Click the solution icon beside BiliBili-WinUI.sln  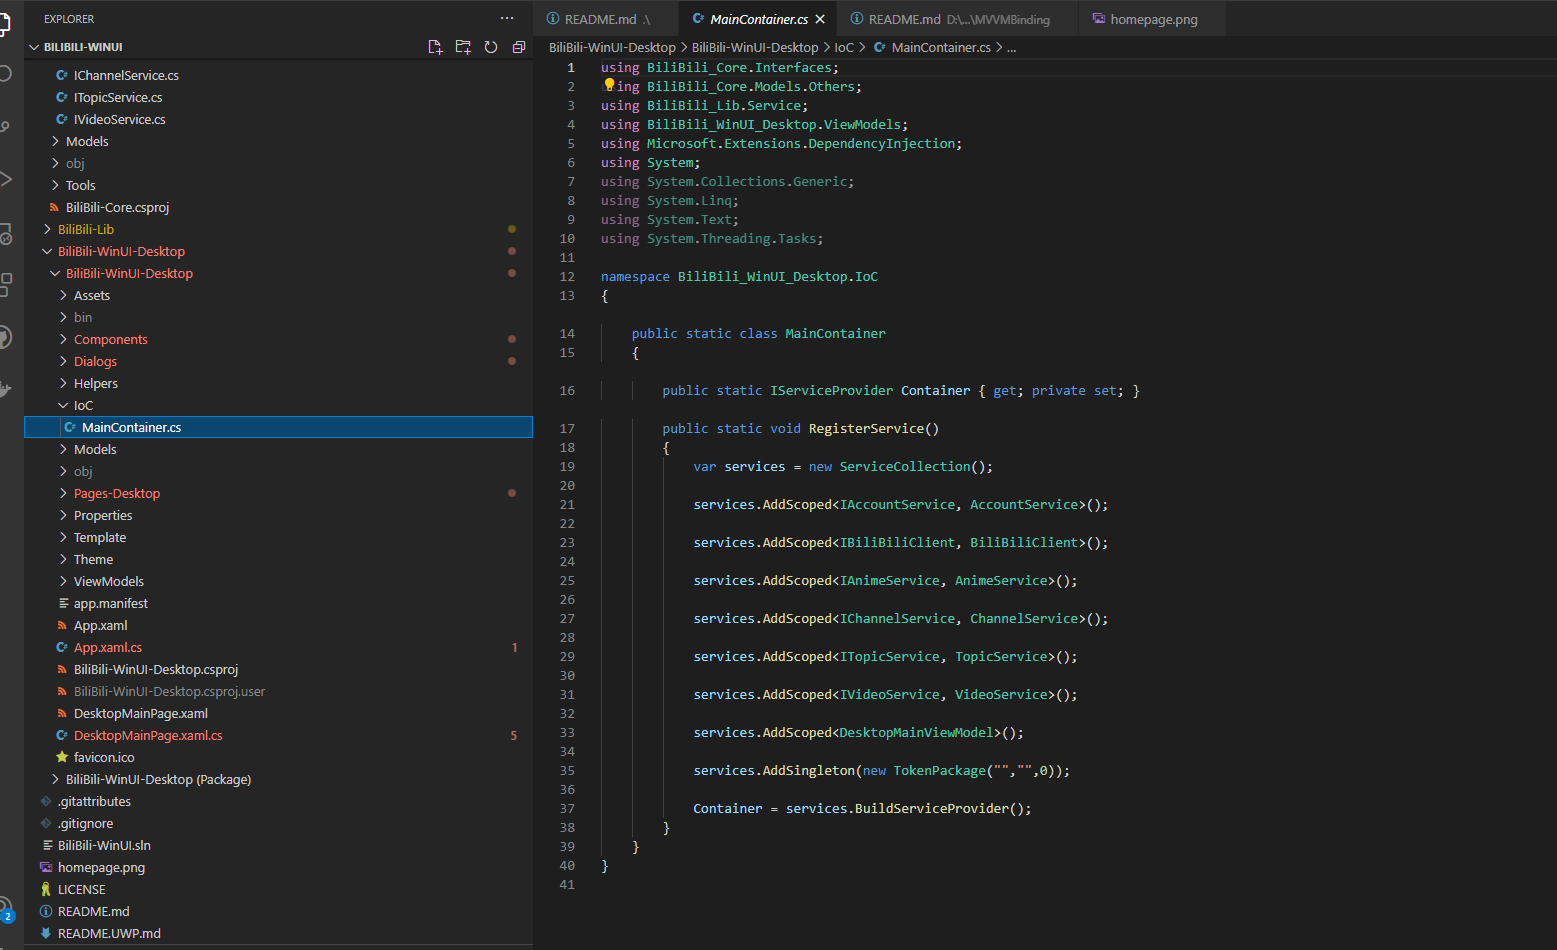tap(47, 845)
